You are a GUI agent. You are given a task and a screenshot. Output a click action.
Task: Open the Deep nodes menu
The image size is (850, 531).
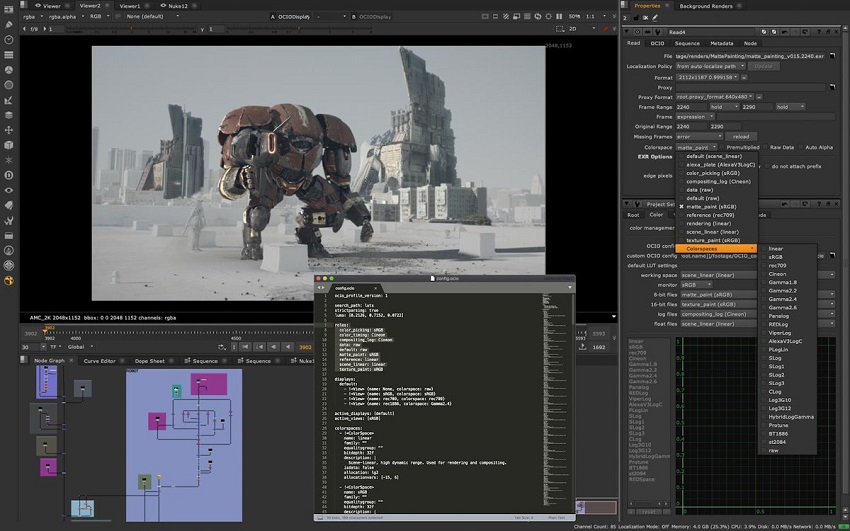[9, 175]
